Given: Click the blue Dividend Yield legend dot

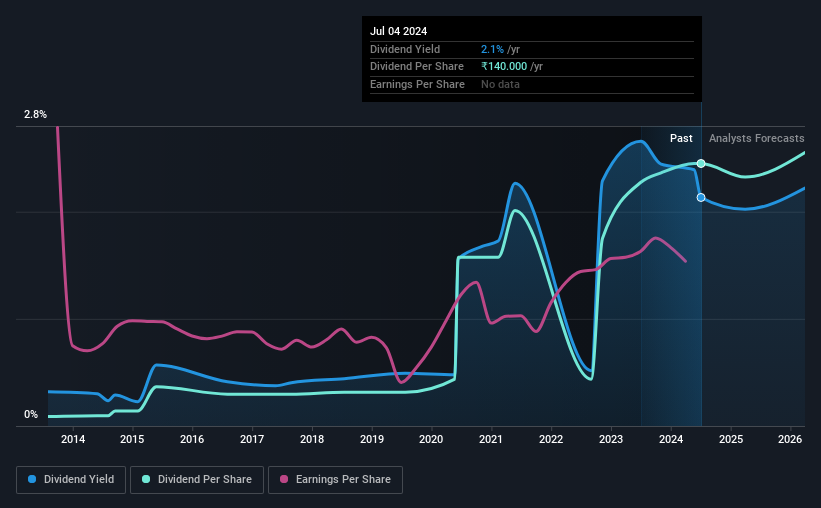Looking at the screenshot, I should (32, 480).
